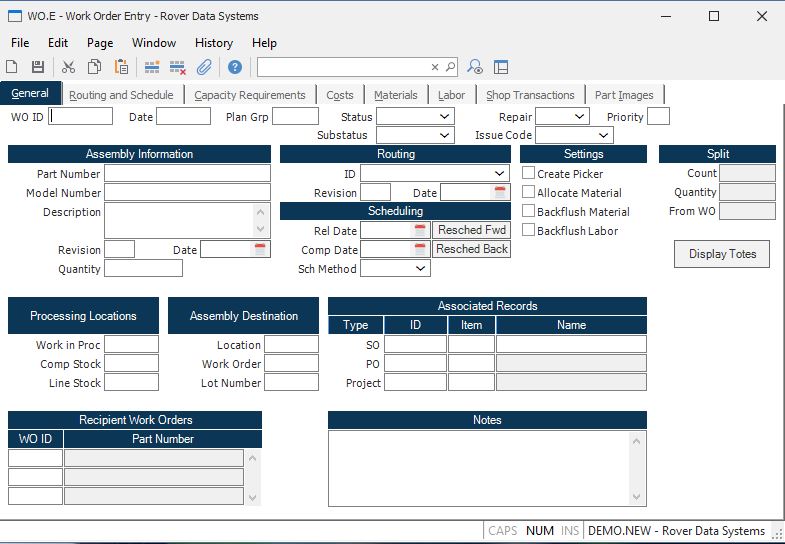
Task: Expand the Status dropdown
Action: 446,117
